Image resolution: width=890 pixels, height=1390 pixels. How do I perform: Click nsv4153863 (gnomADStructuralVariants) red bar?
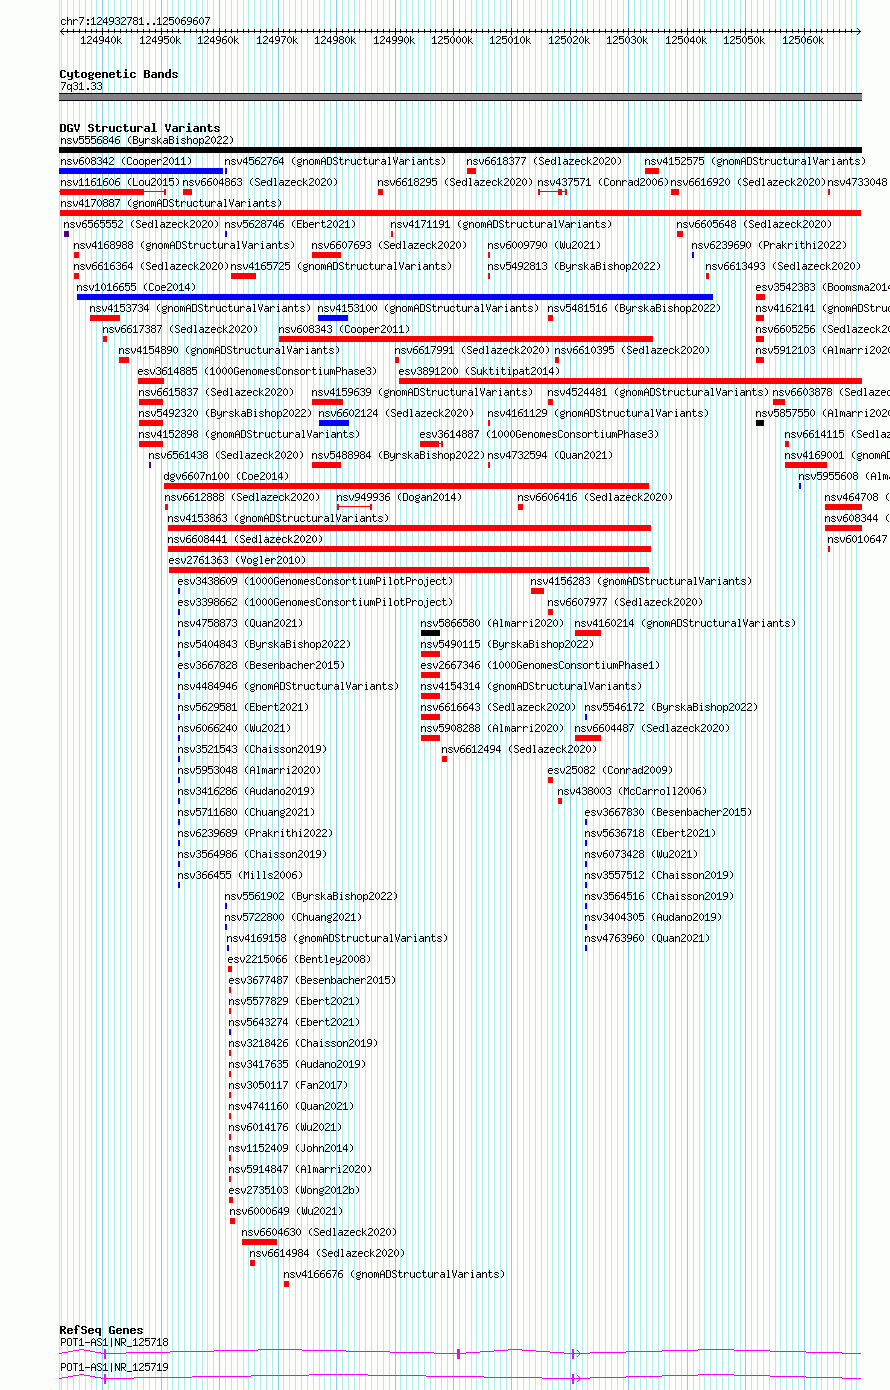(x=409, y=528)
